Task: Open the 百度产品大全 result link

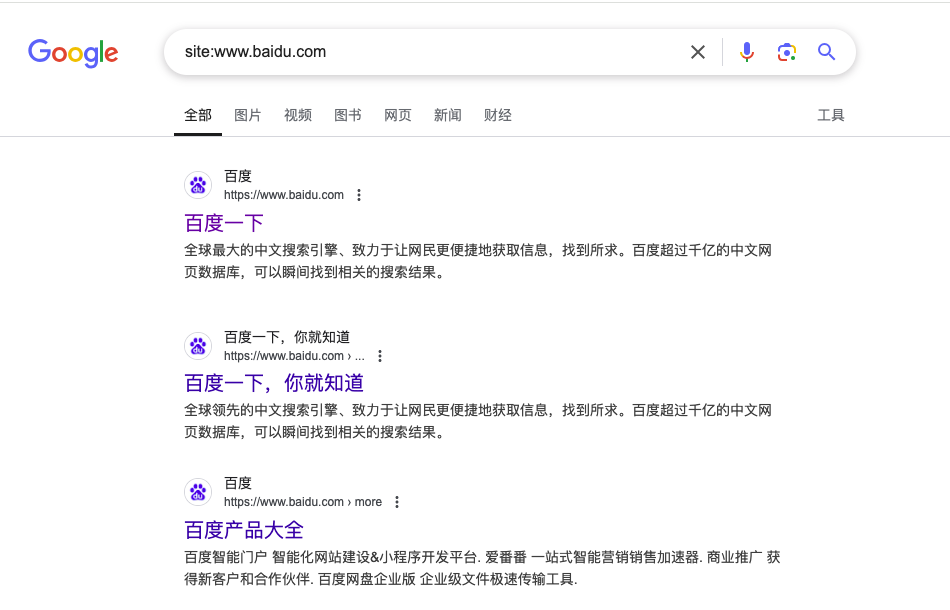Action: (x=244, y=529)
